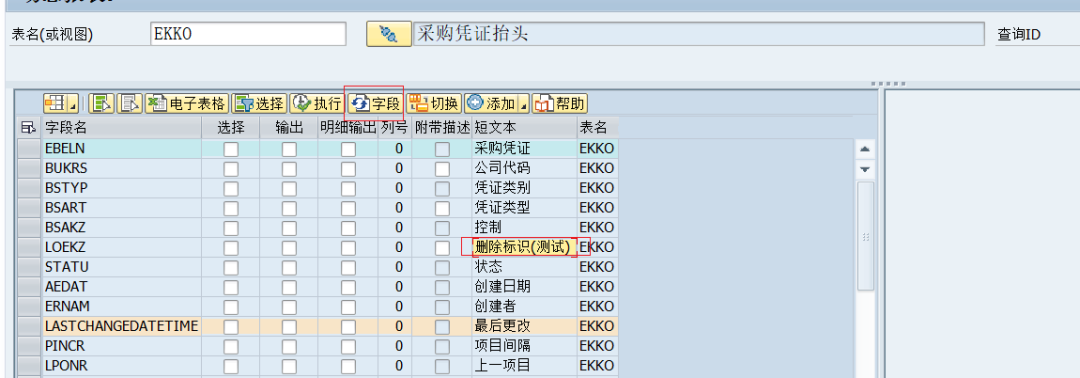Open the 帮助 help button
This screenshot has width=1080, height=378.
[560, 104]
